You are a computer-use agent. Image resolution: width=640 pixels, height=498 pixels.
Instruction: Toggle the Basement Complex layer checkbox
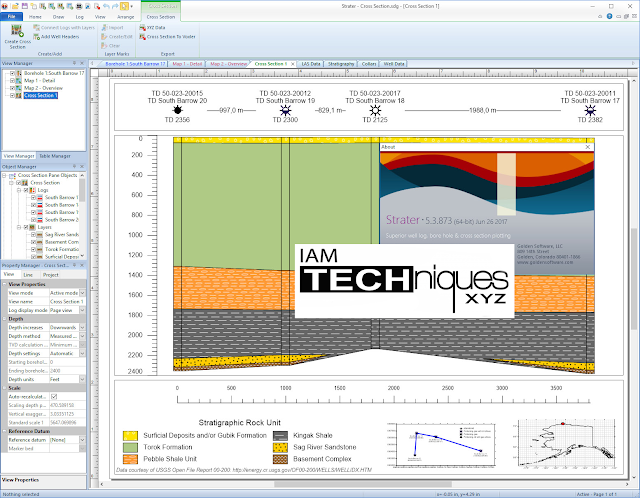click(33, 242)
